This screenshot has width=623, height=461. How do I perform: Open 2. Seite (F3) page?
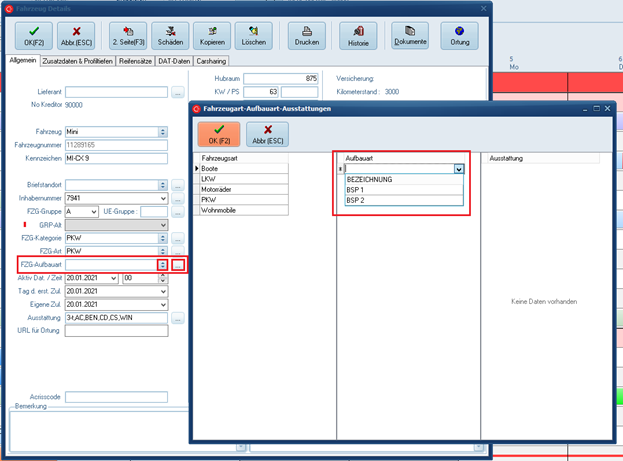[x=129, y=35]
